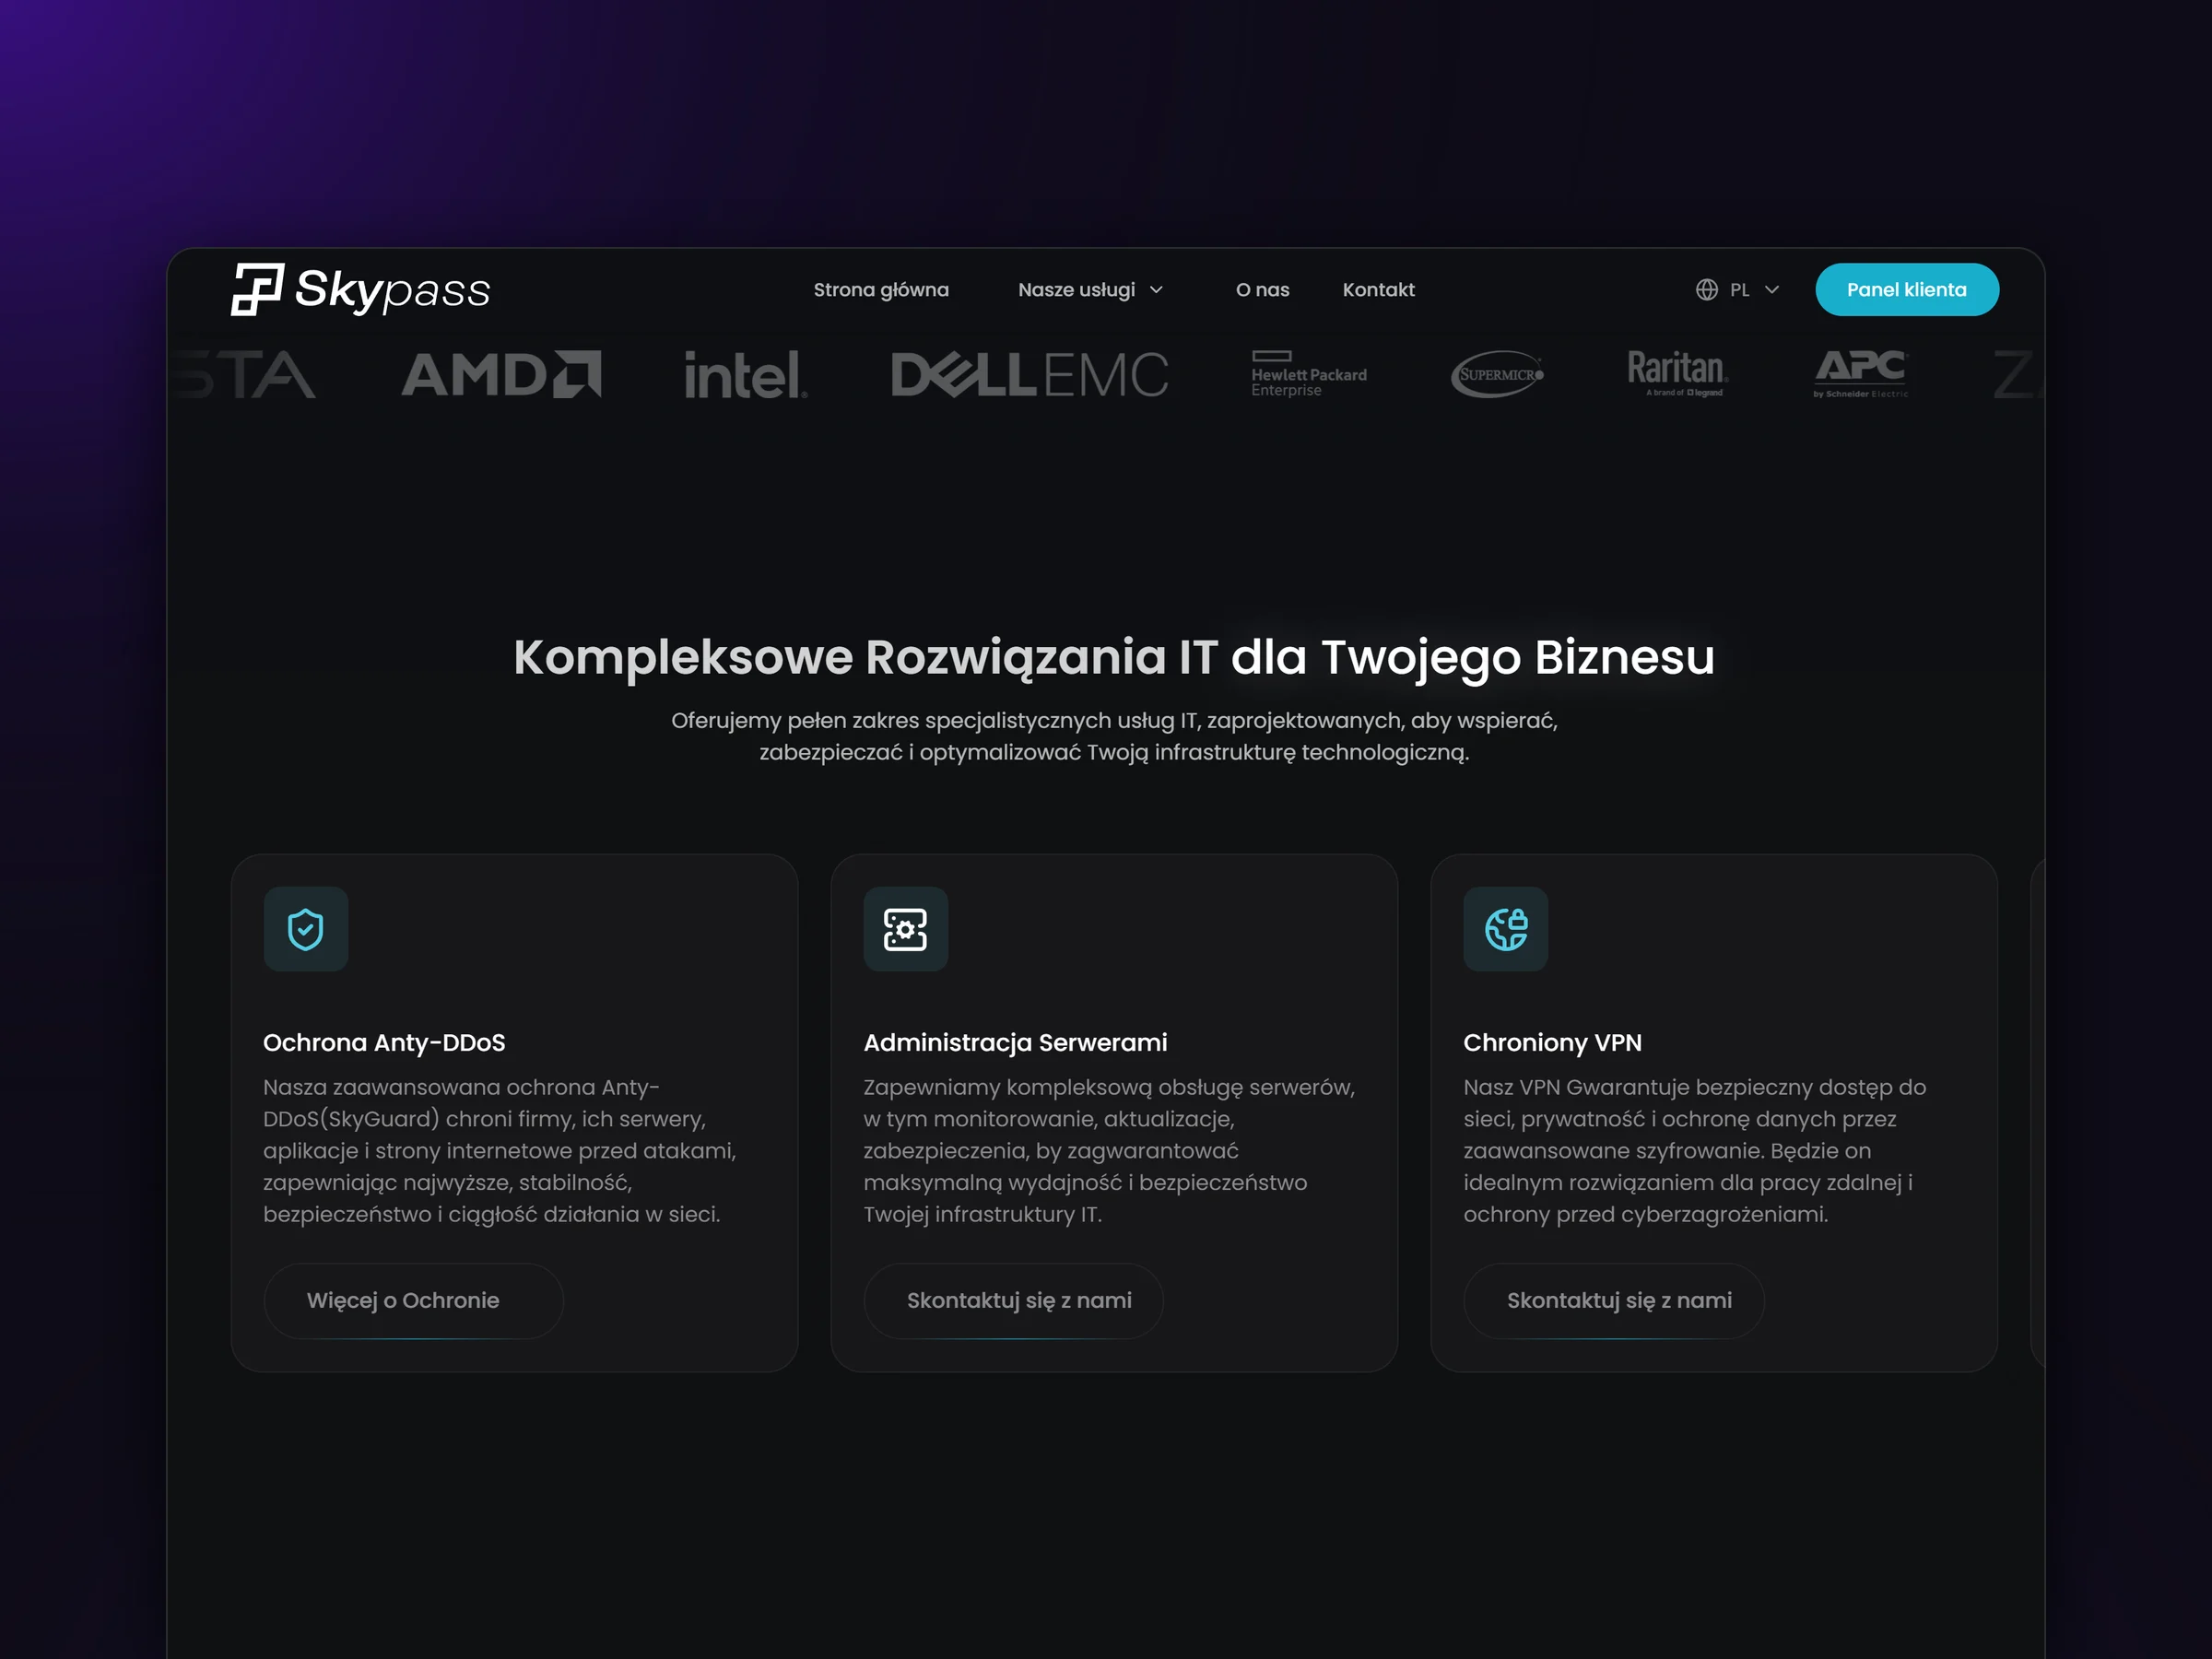The image size is (2212, 1659).
Task: Open the O nas page
Action: (1262, 290)
